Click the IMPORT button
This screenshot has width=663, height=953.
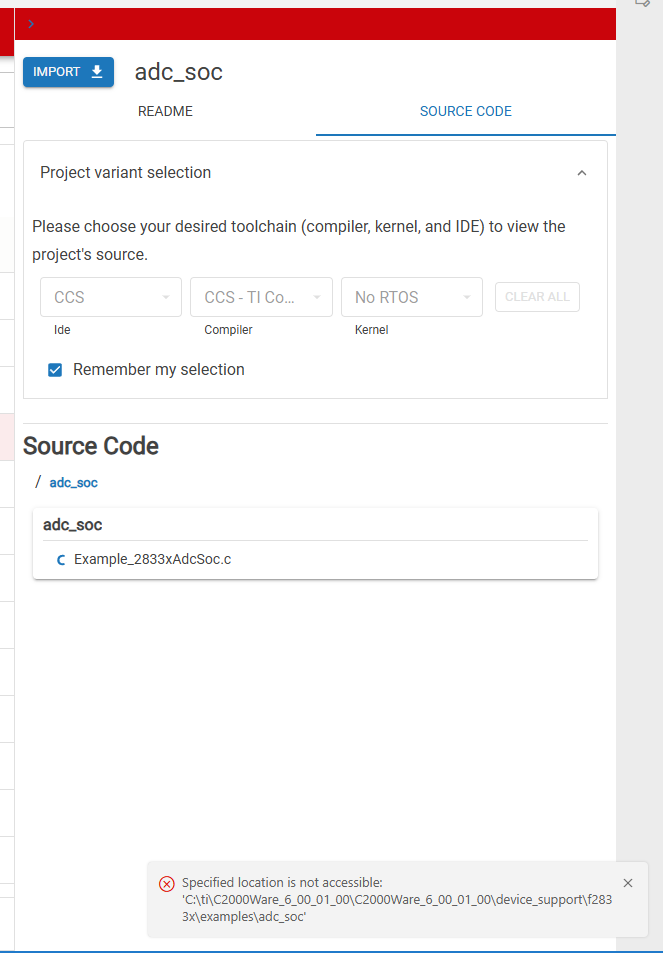point(68,72)
